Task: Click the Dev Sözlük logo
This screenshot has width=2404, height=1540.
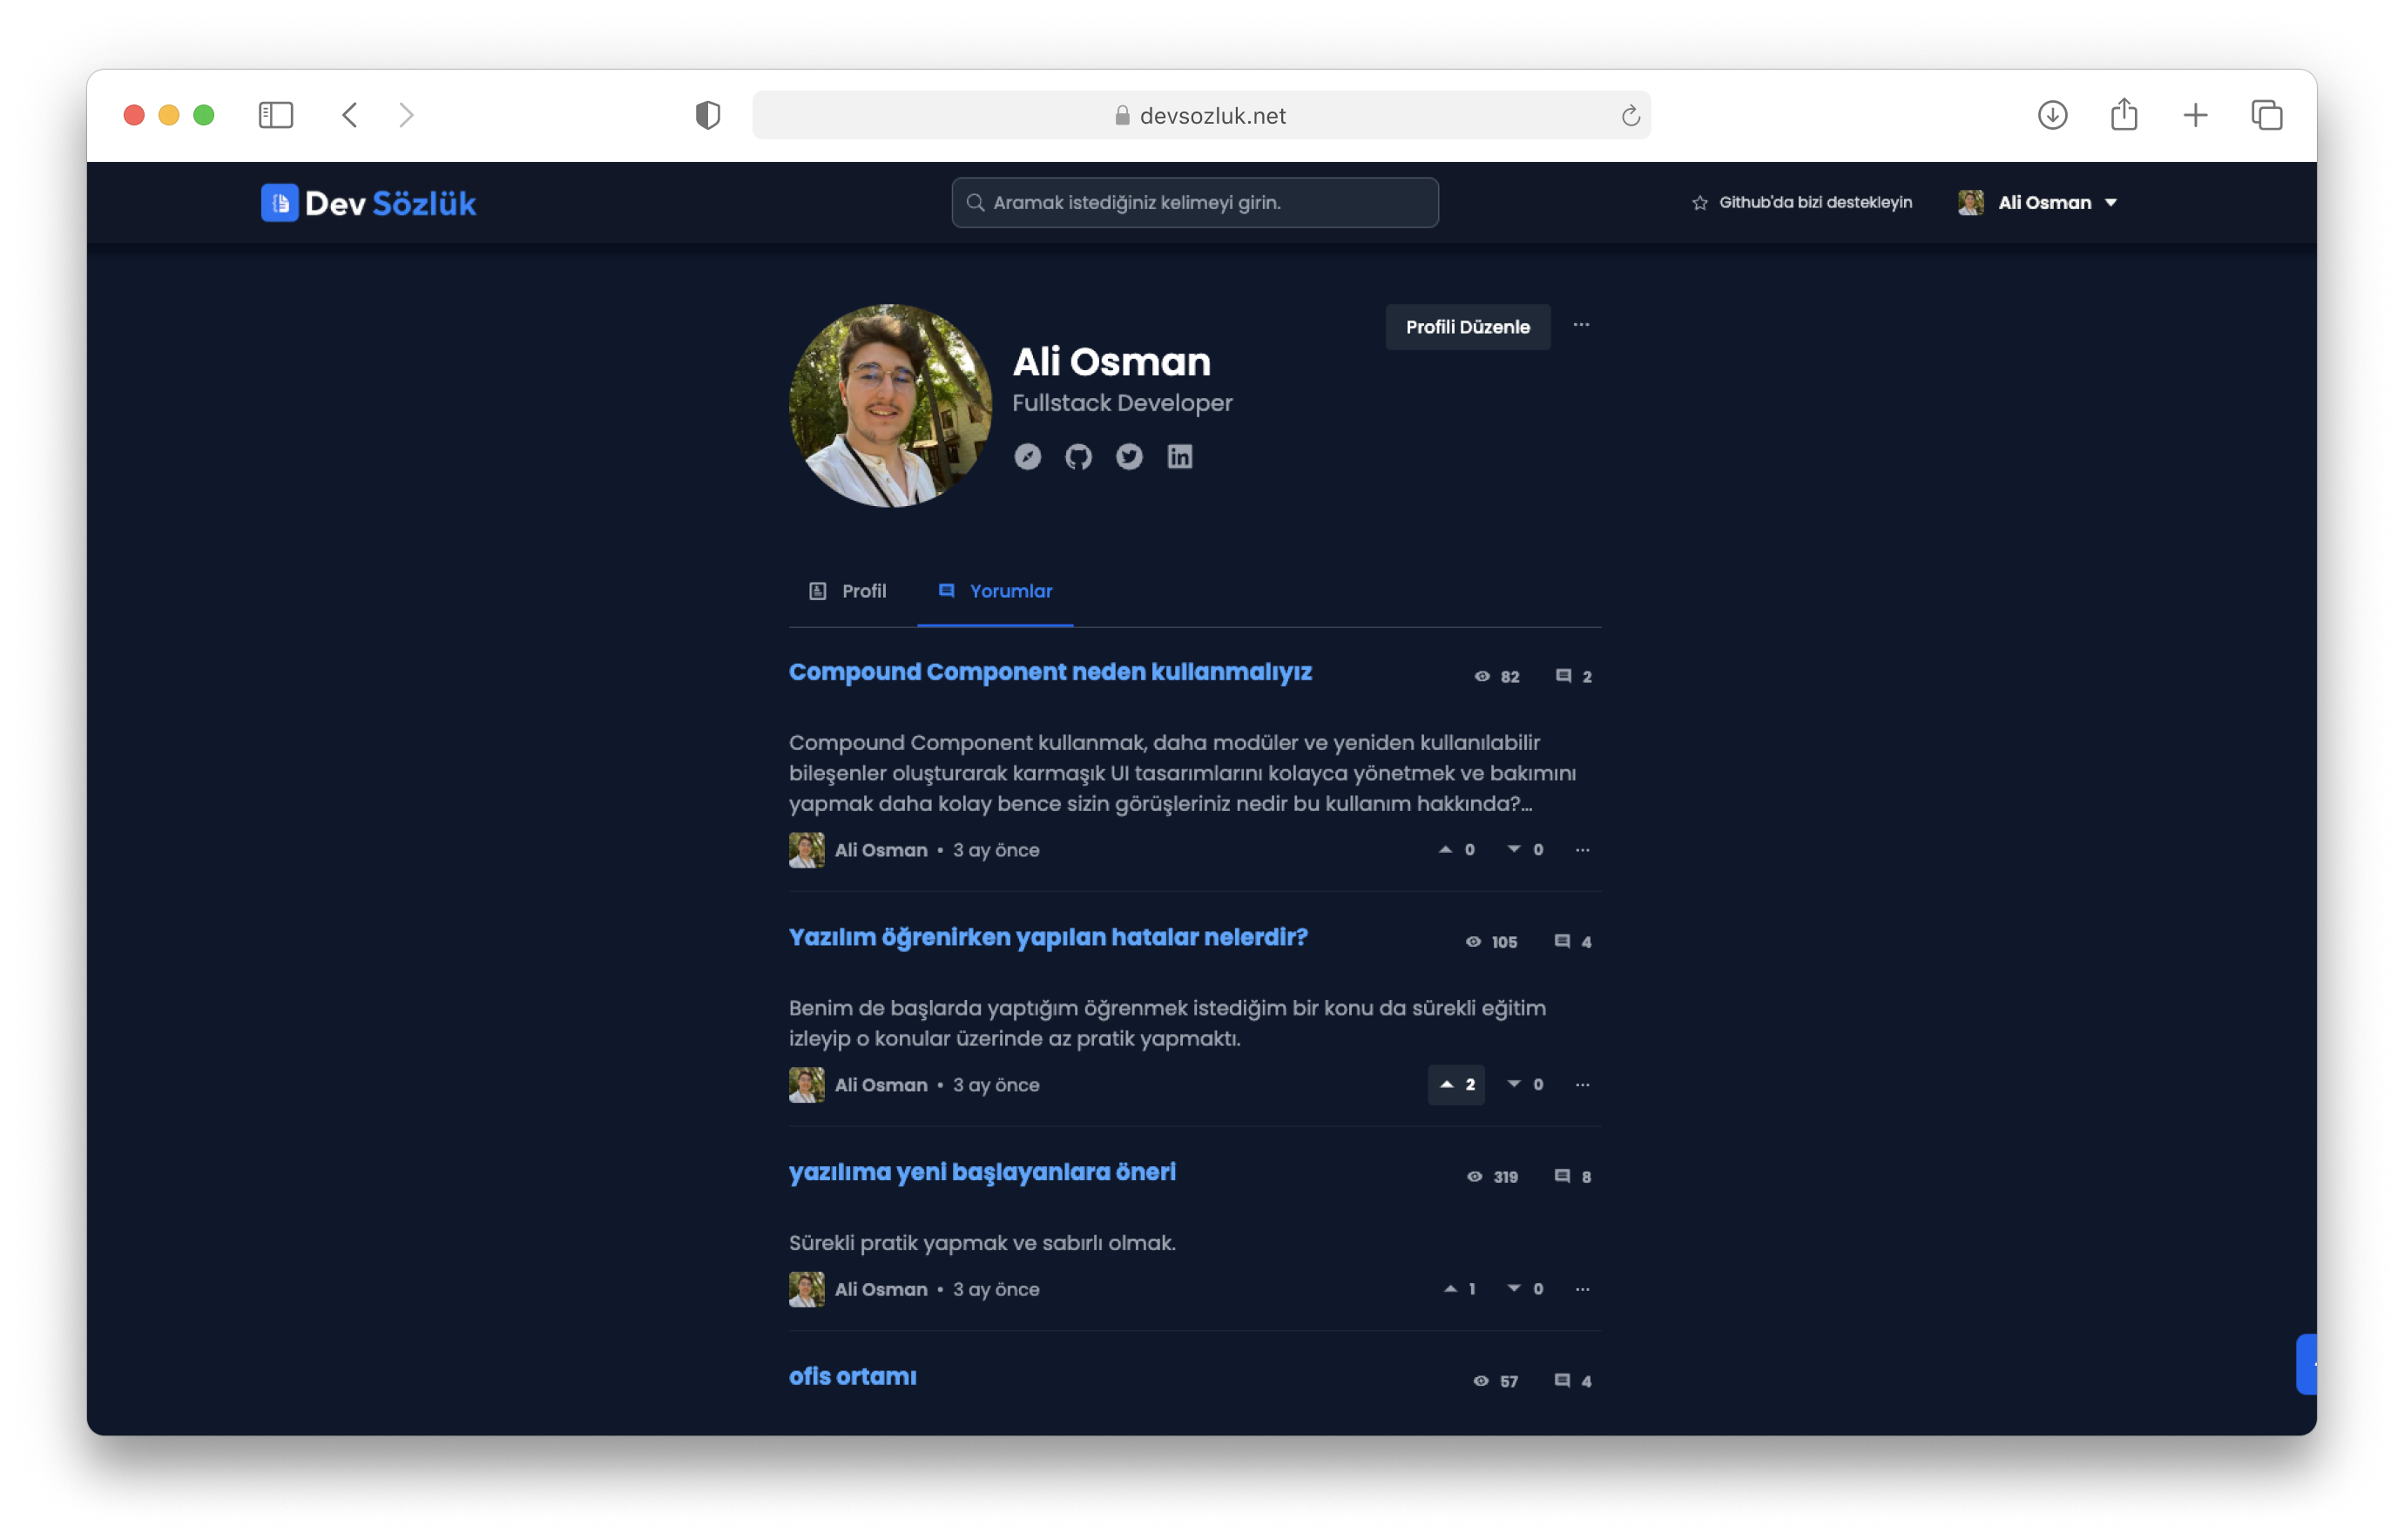Action: tap(368, 203)
